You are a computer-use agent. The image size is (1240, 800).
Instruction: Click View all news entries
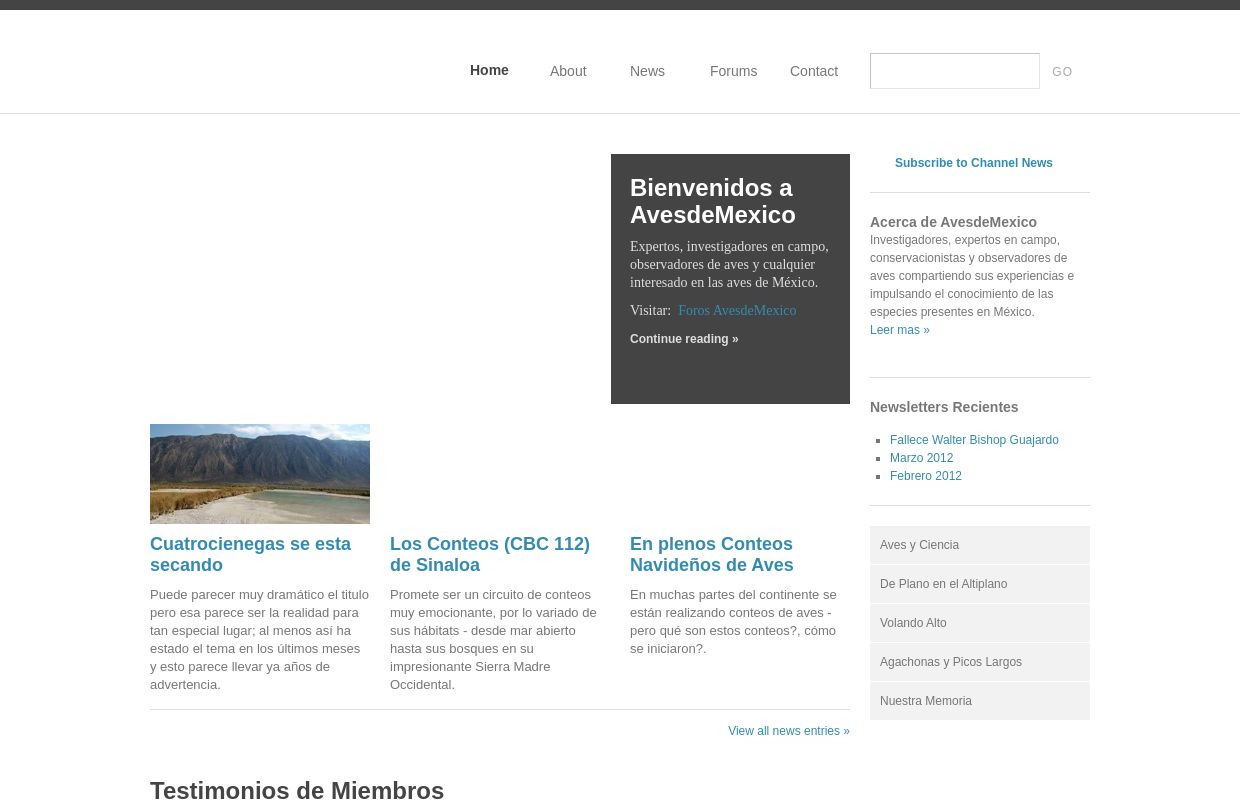pos(788,731)
